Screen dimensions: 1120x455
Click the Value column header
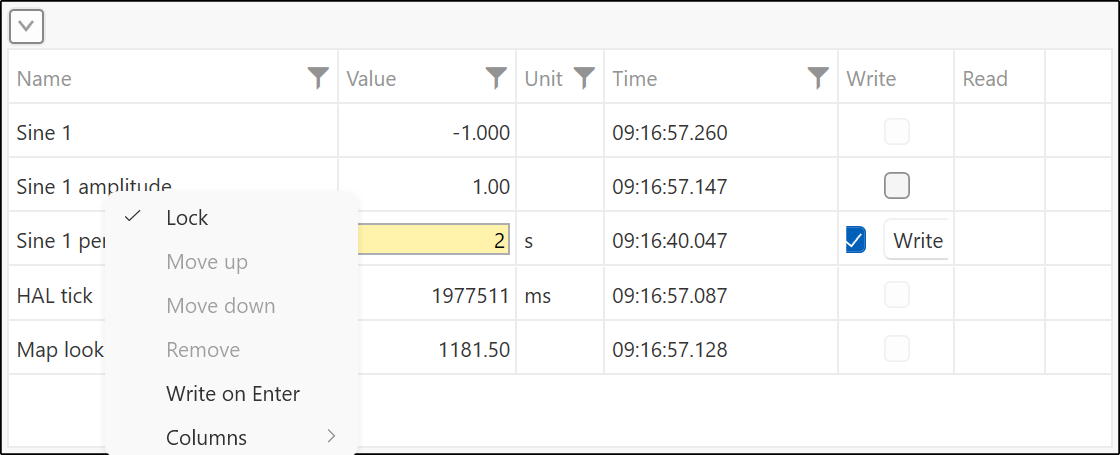click(x=427, y=77)
